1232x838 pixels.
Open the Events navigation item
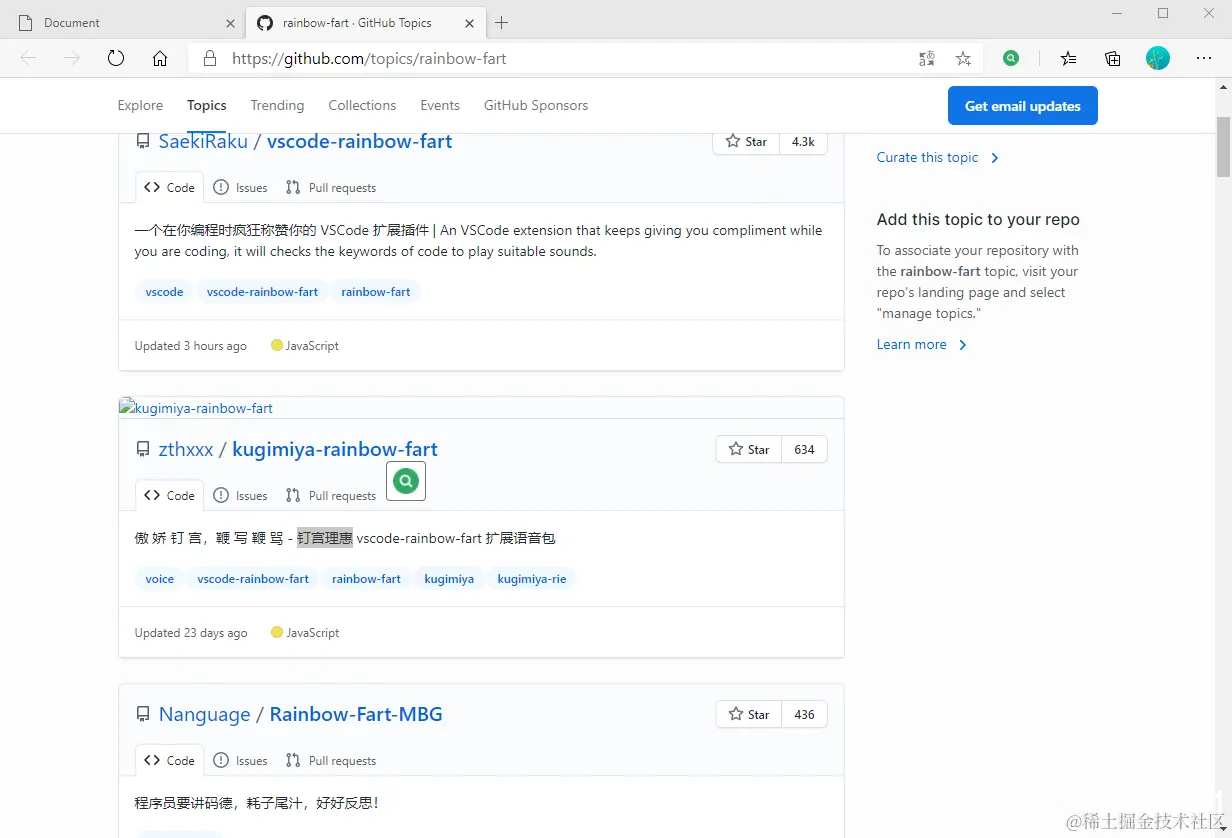[x=440, y=105]
